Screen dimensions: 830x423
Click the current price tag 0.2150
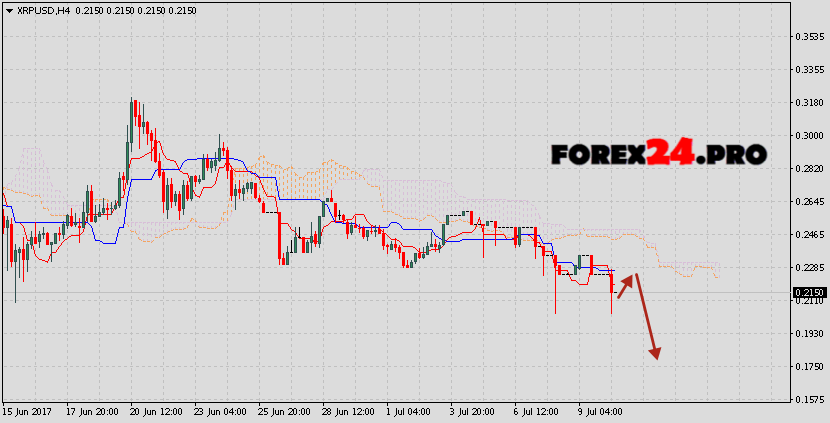(x=808, y=293)
